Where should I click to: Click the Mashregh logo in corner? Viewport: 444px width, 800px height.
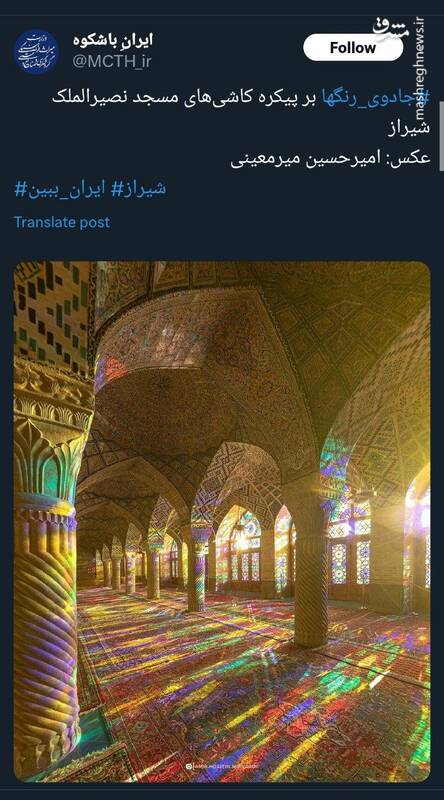393,28
